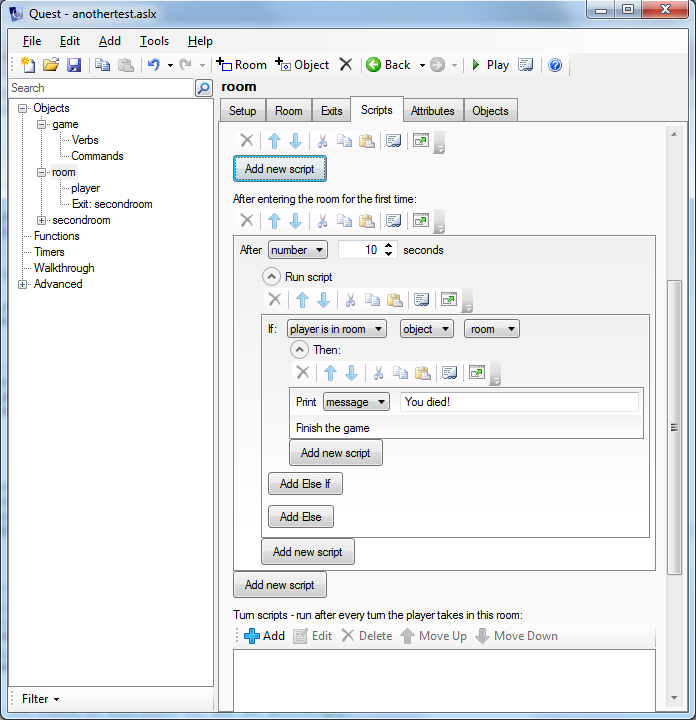Open the Filter dropdown at bottom left
Viewport: 696px width, 720px height.
tap(41, 699)
